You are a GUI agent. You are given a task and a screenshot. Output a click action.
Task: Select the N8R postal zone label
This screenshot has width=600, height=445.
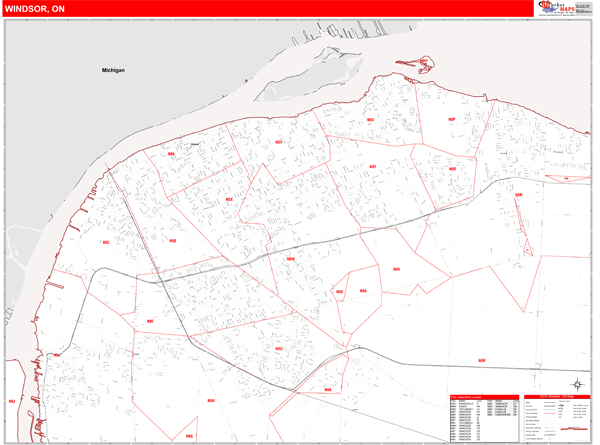[x=453, y=169]
